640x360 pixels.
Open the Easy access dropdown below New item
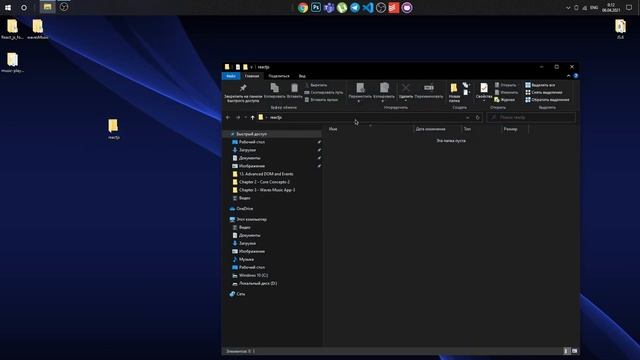point(466,93)
